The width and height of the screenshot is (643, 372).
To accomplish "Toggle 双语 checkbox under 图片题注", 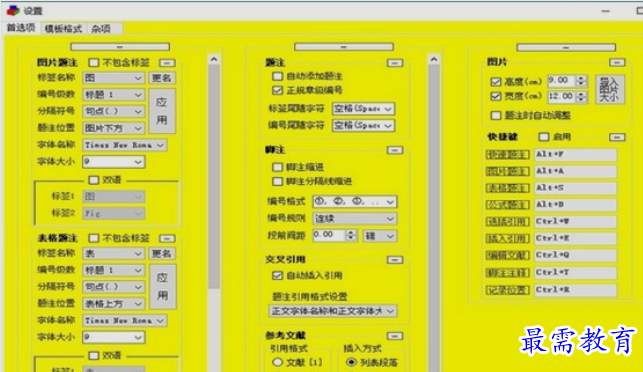I will [x=94, y=180].
